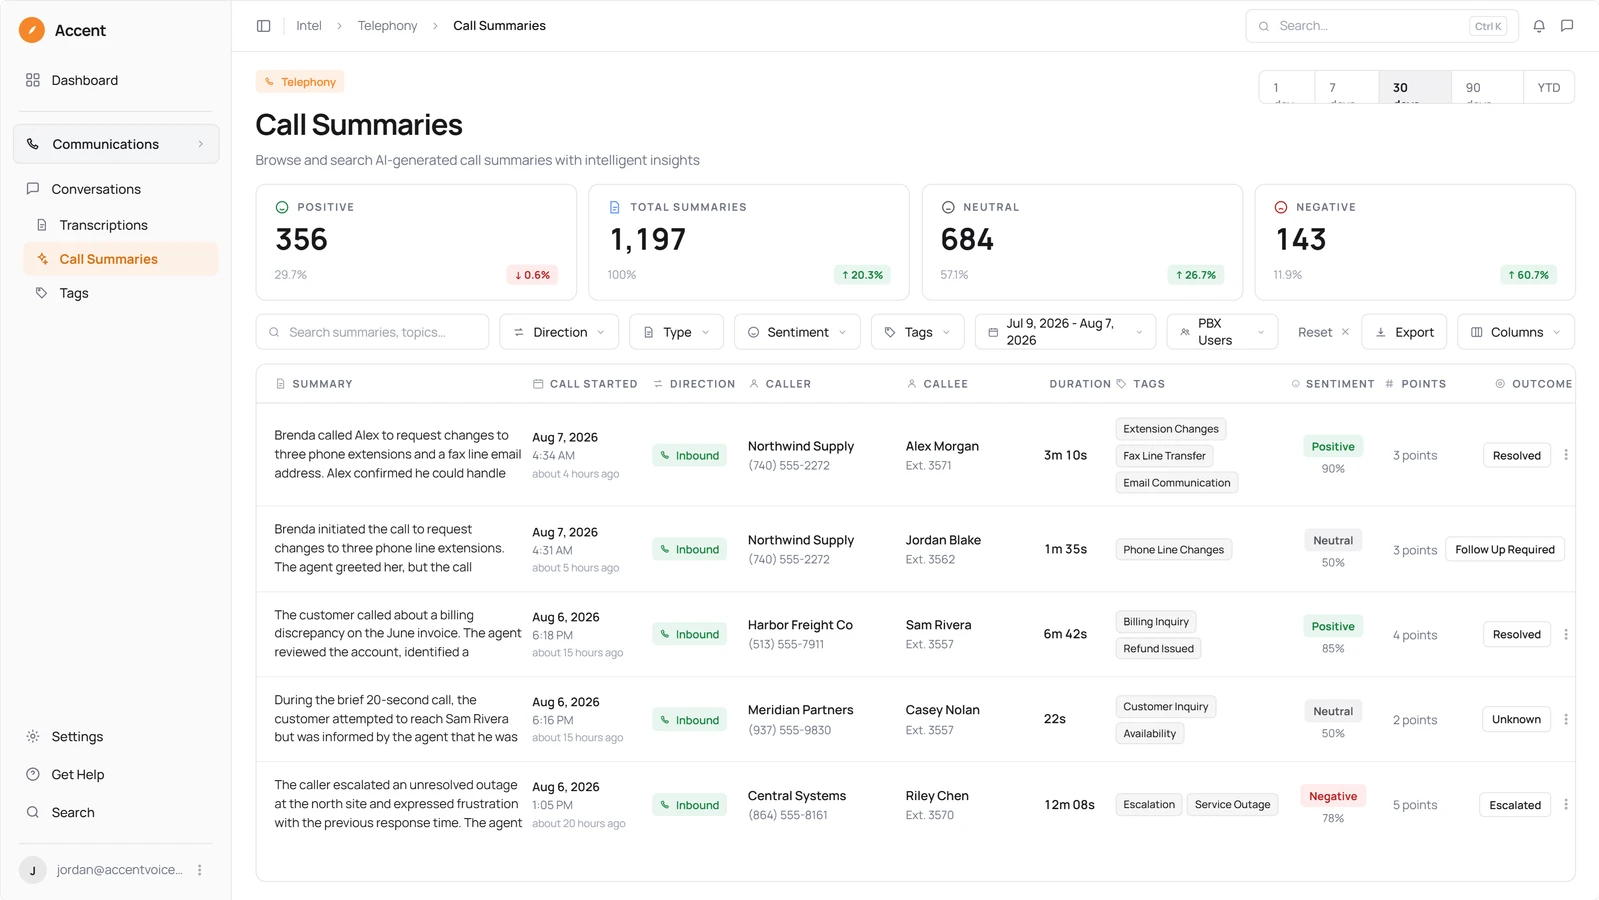1599x900 pixels.
Task: Select the YTD range tab
Action: pyautogui.click(x=1549, y=87)
